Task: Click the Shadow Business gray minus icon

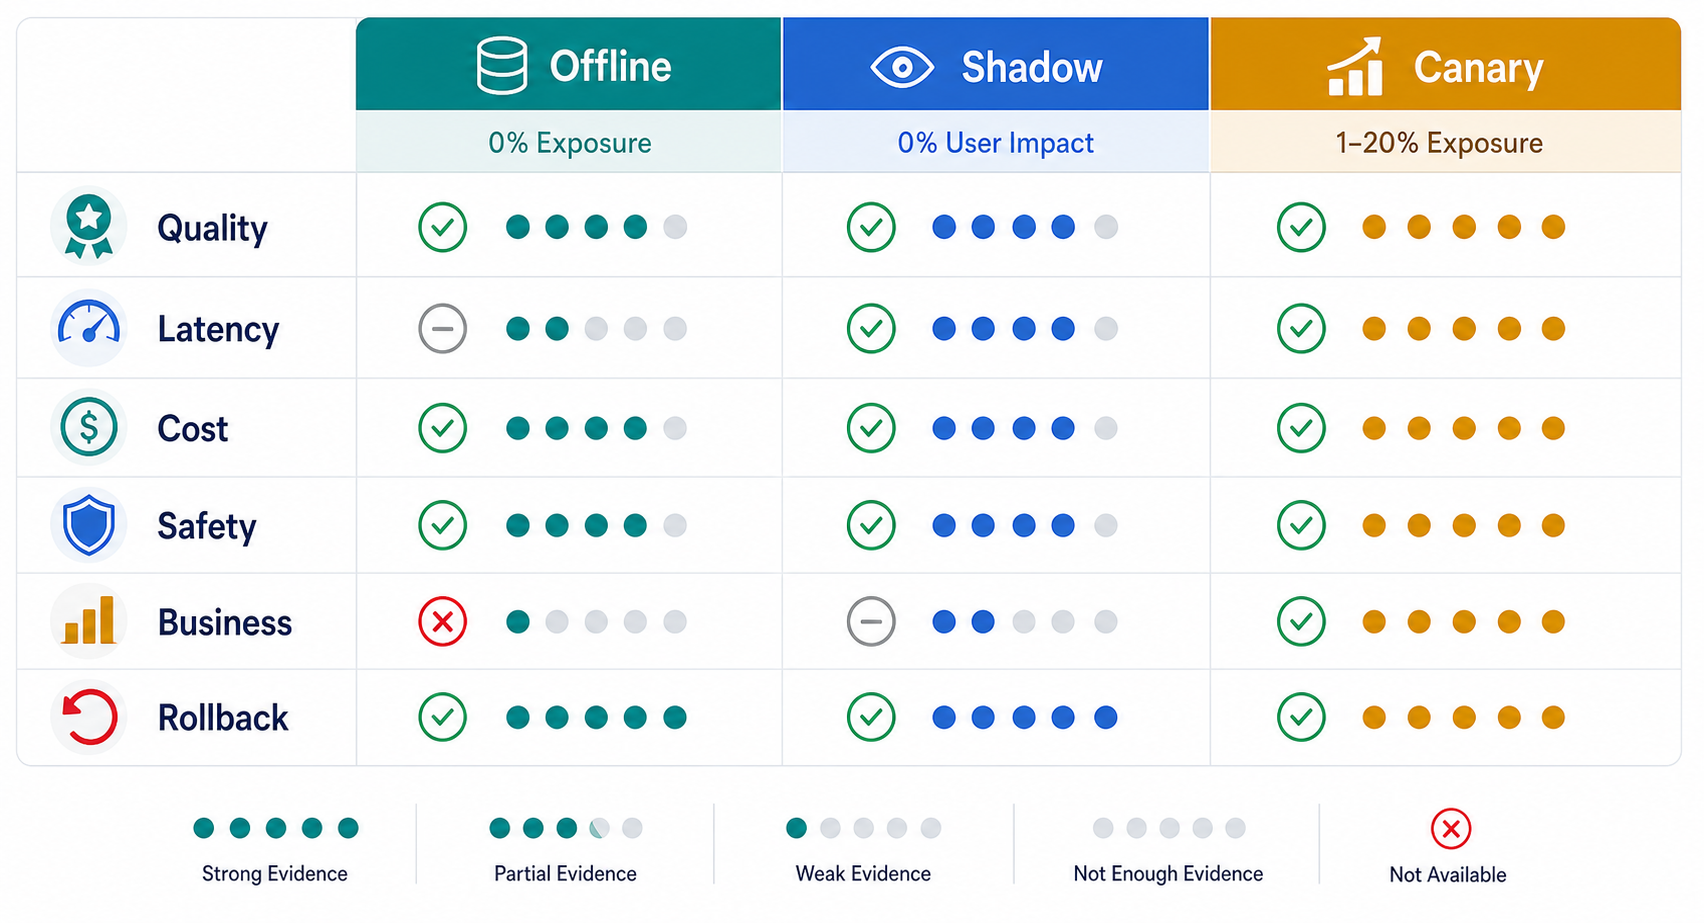Action: point(871,622)
